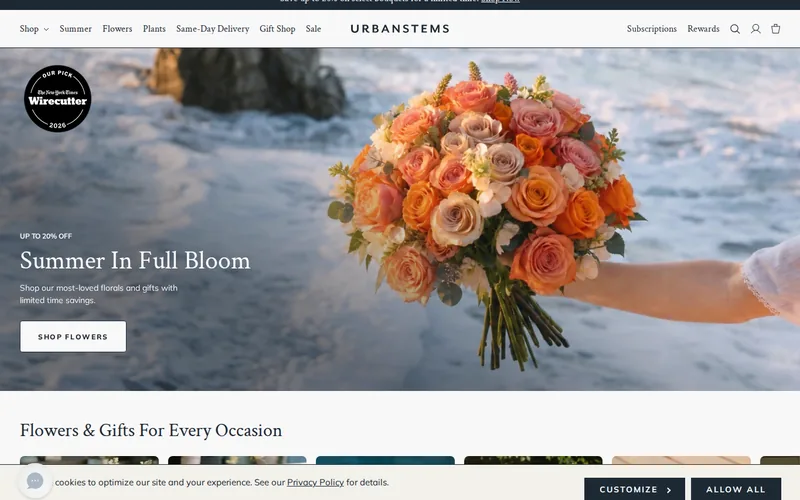Open the Flowers menu item

(117, 29)
